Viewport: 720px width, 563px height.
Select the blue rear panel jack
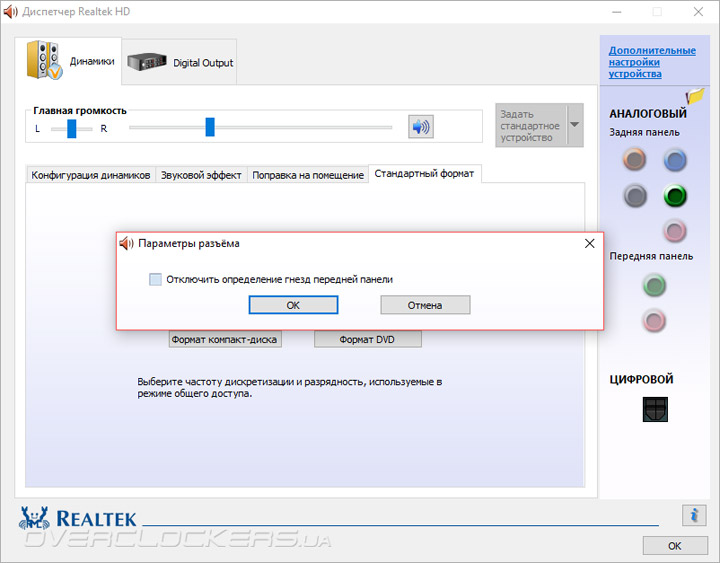(675, 160)
